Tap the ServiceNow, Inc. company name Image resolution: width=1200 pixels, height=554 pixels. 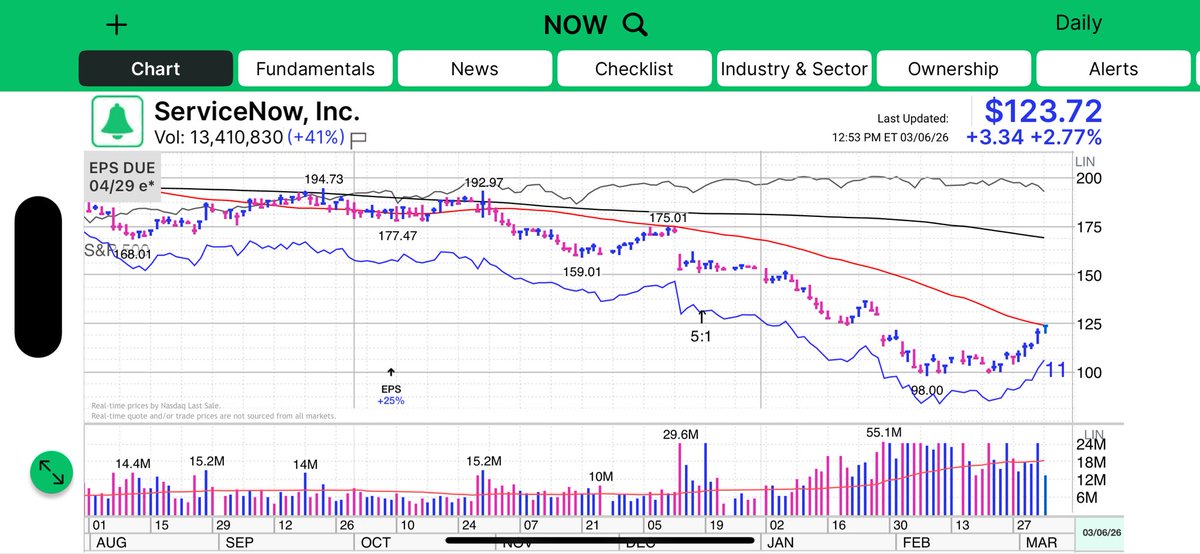tap(257, 111)
